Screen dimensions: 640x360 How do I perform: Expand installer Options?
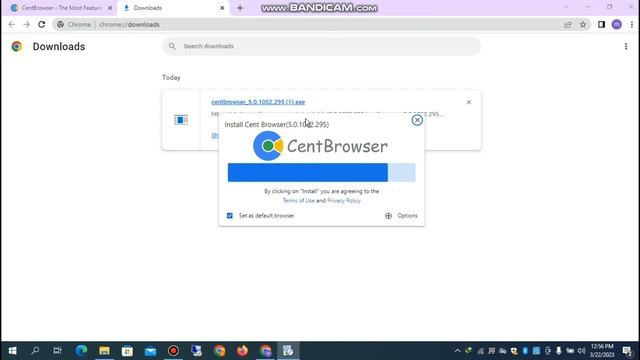(x=401, y=216)
